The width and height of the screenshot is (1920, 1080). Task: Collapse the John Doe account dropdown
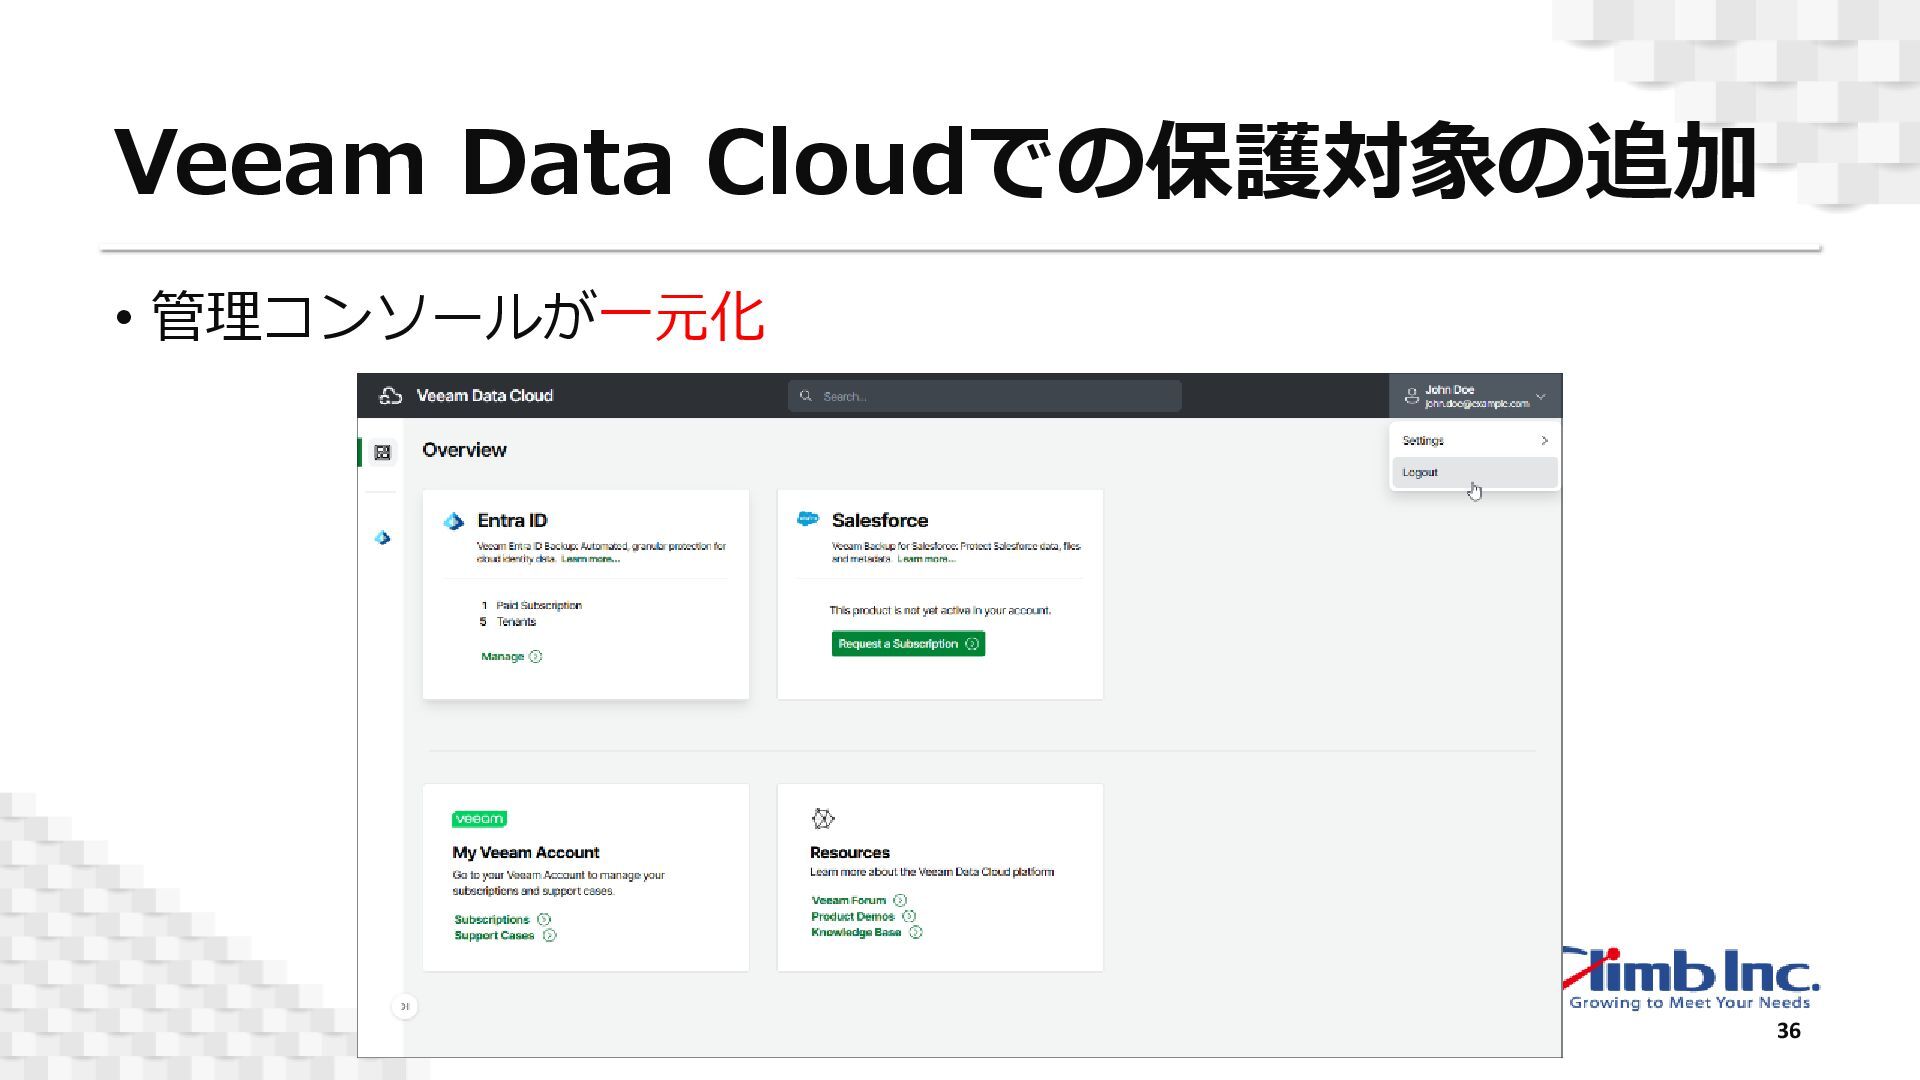[1540, 397]
